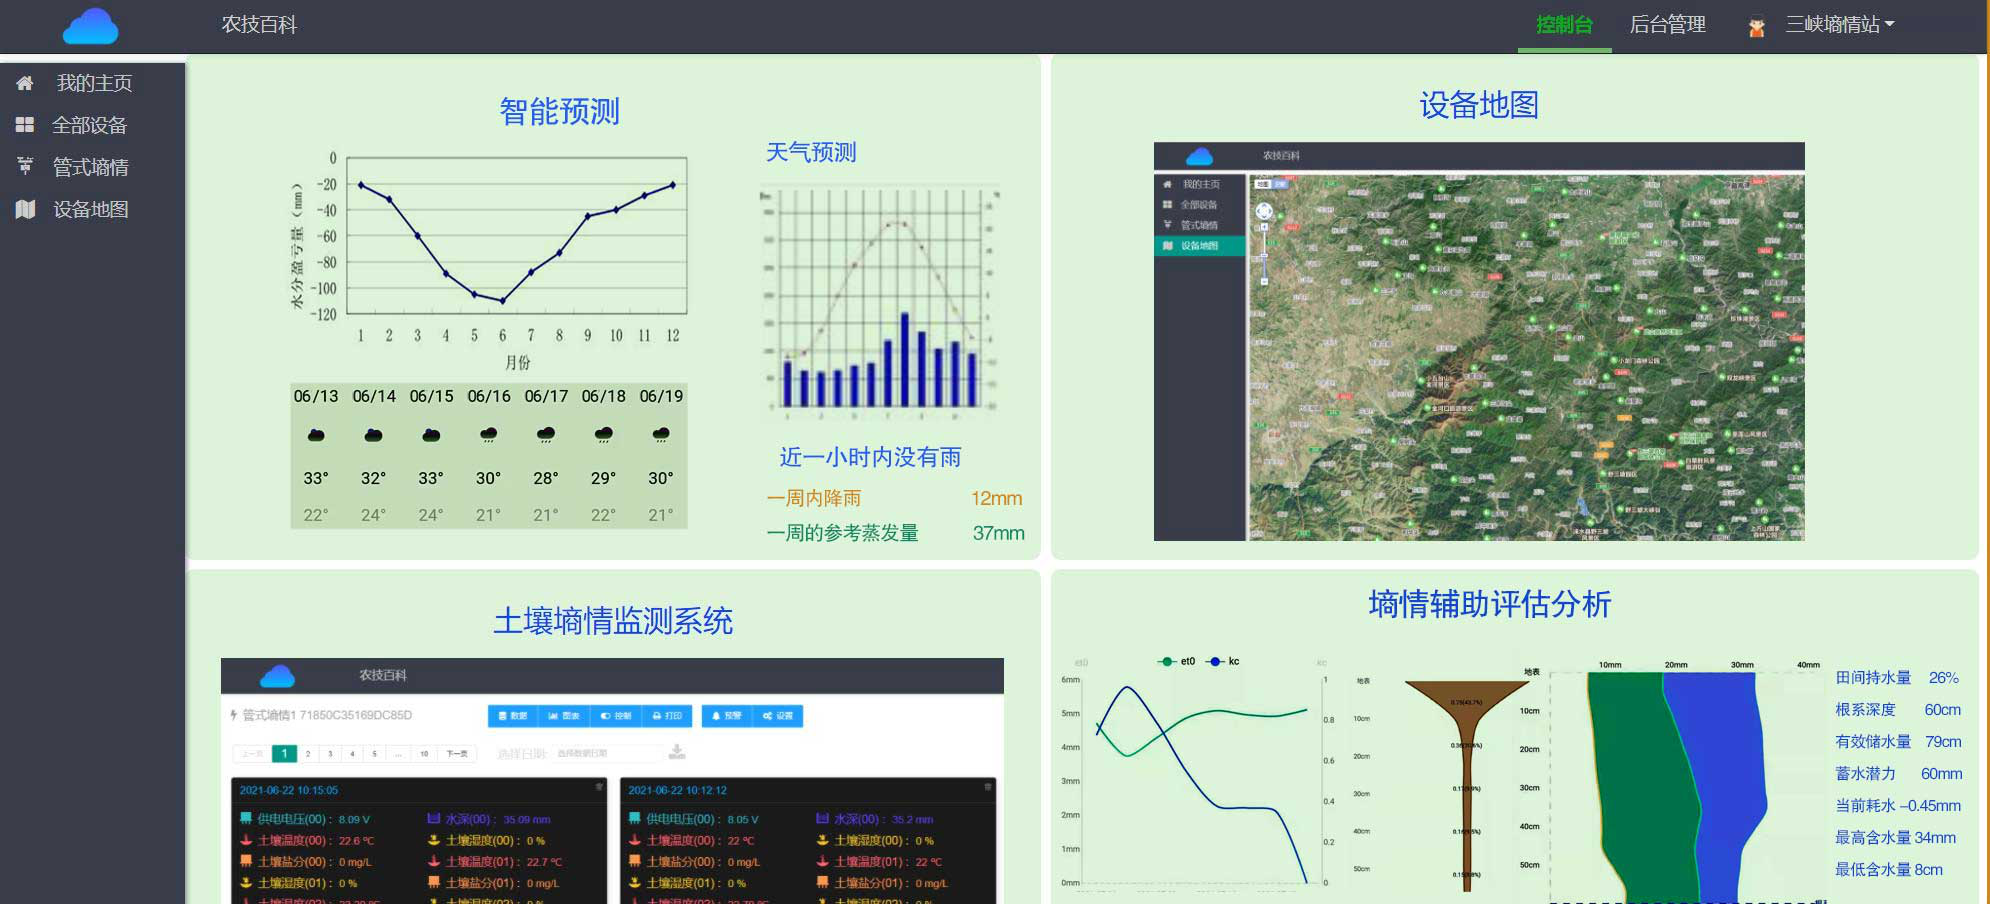
Task: Toggle the 控制 control button
Action: pyautogui.click(x=616, y=716)
